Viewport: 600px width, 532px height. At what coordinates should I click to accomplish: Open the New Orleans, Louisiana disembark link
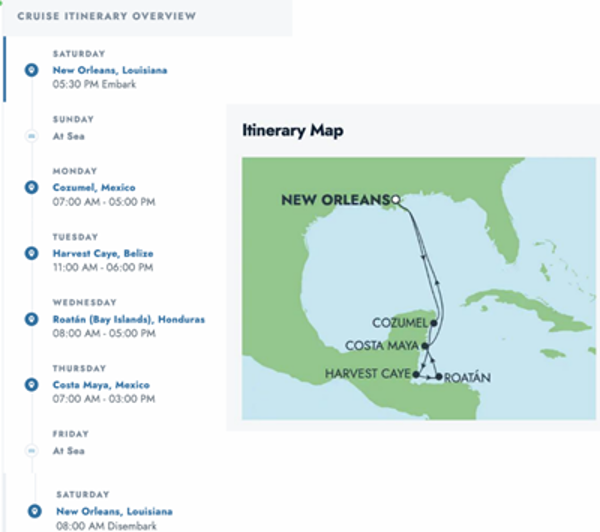tap(114, 511)
